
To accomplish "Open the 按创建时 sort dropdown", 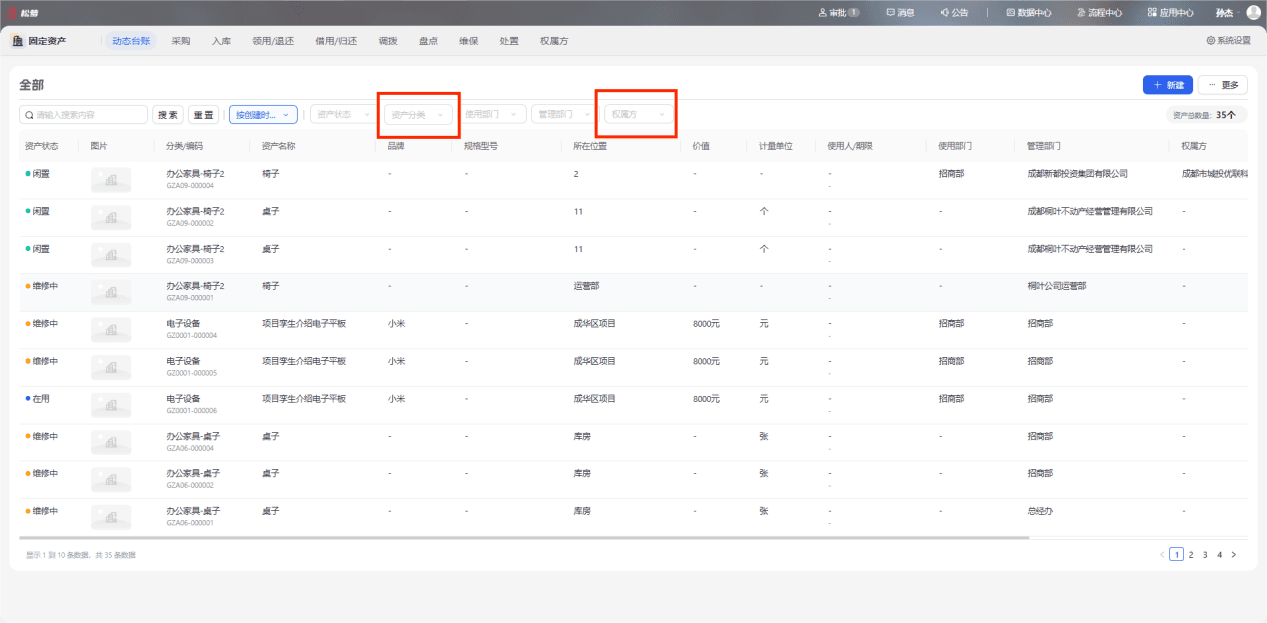I will pos(263,115).
